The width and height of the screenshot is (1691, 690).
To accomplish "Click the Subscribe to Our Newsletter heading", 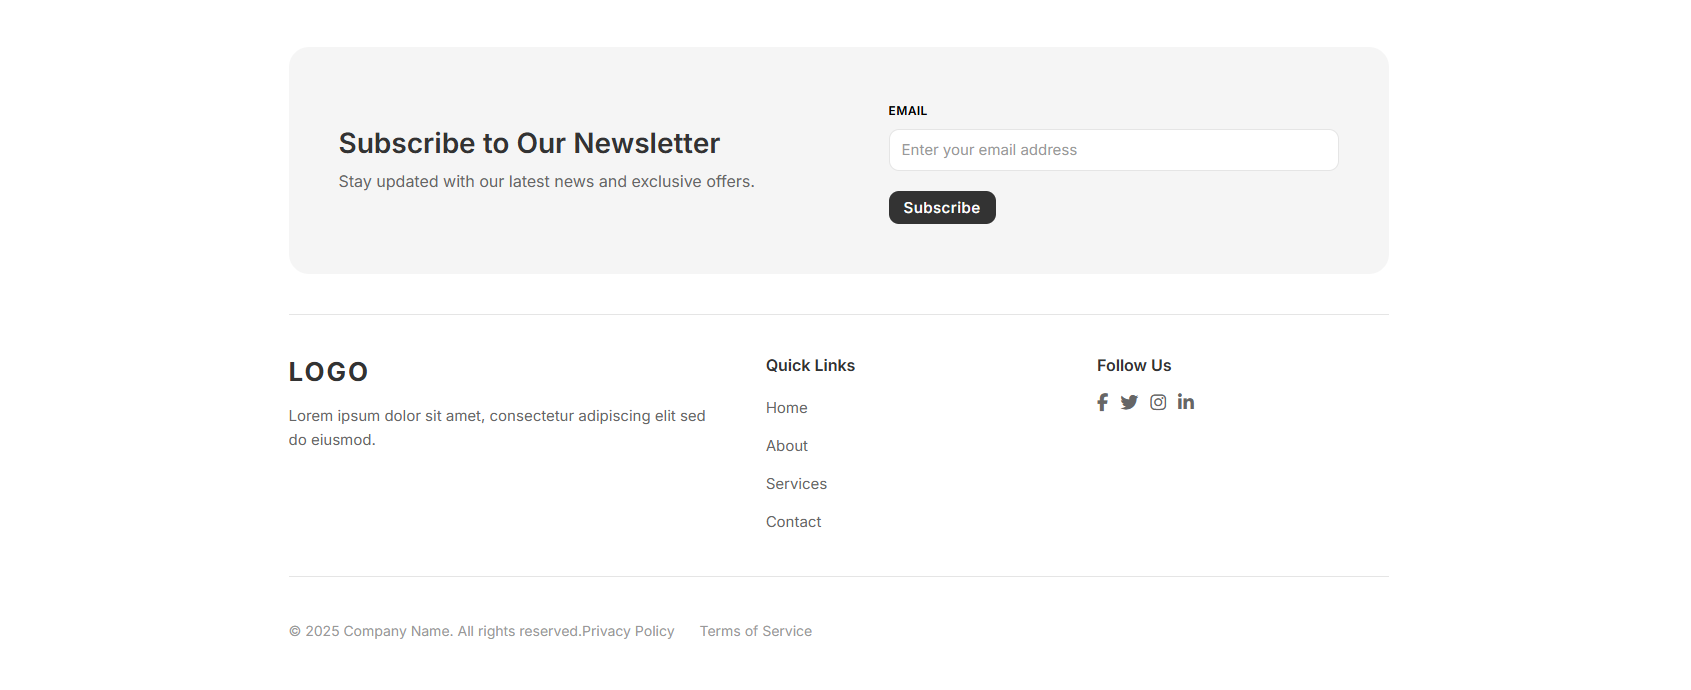I will click(529, 144).
